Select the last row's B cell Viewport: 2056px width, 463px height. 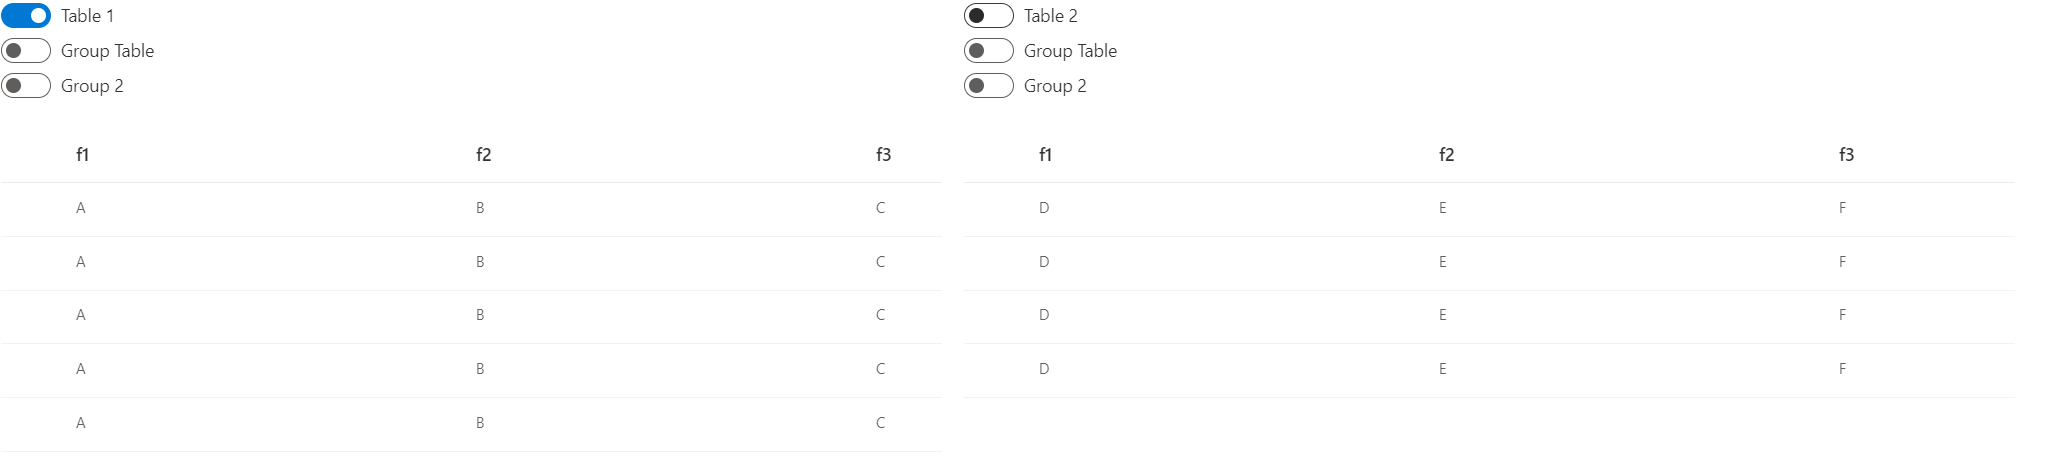coord(480,423)
